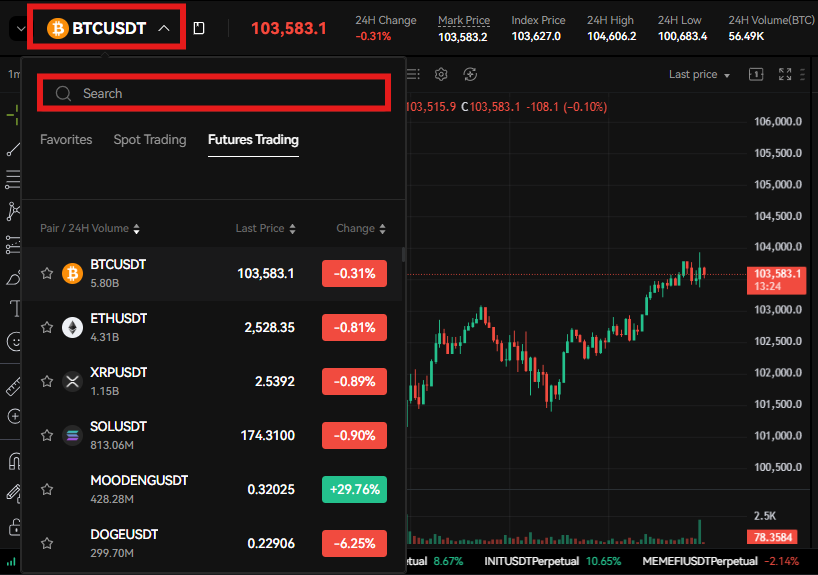Select the SOLUSDT pair row
The width and height of the screenshot is (818, 575).
click(213, 435)
